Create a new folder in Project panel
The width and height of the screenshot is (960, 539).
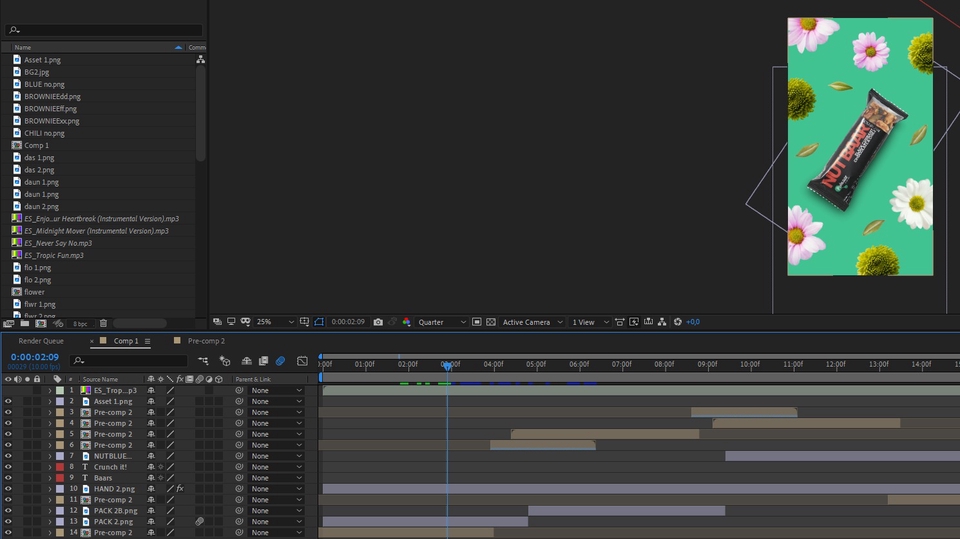click(24, 323)
